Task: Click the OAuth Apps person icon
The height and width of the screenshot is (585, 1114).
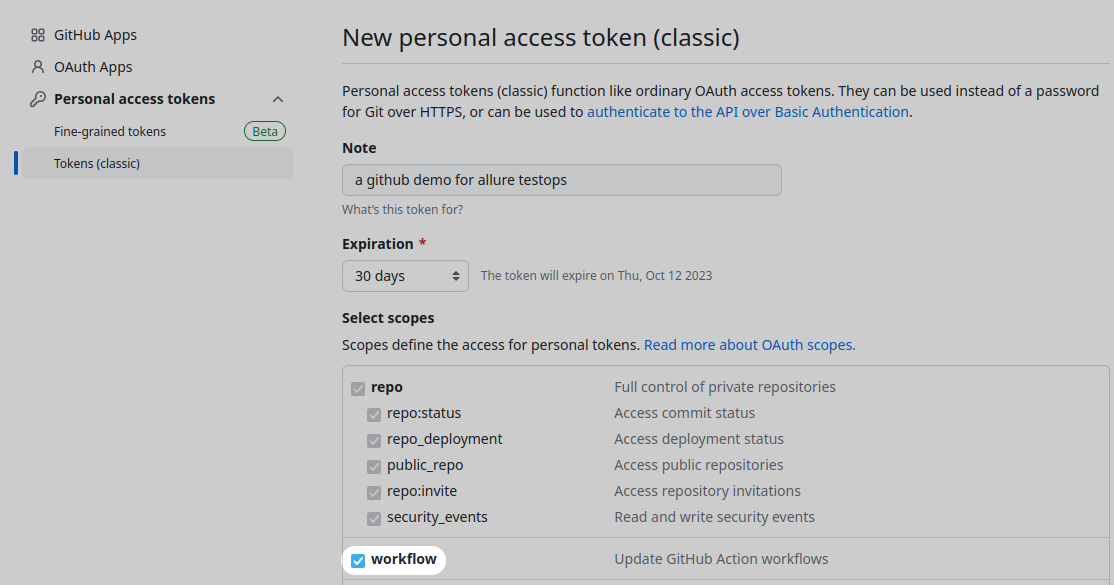Action: pos(37,66)
